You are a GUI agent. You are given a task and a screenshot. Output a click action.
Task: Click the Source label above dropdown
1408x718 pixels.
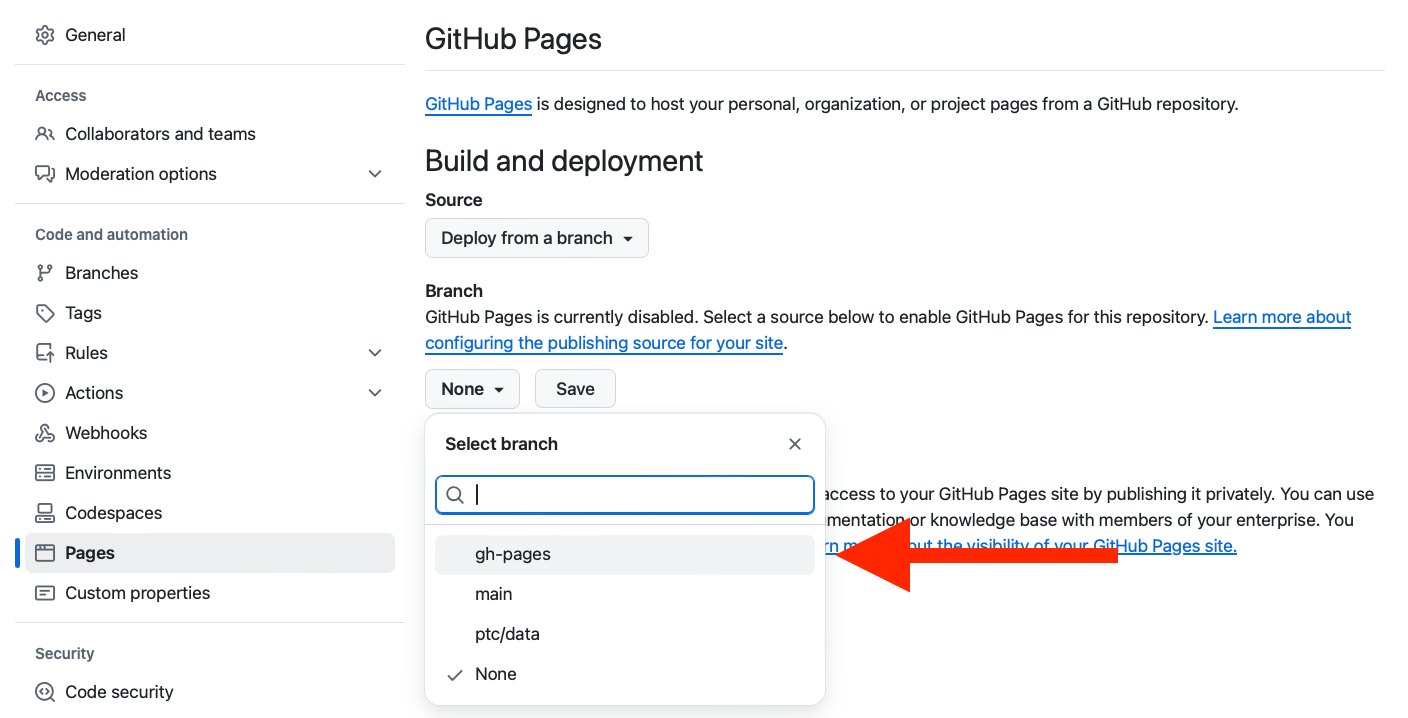[453, 200]
